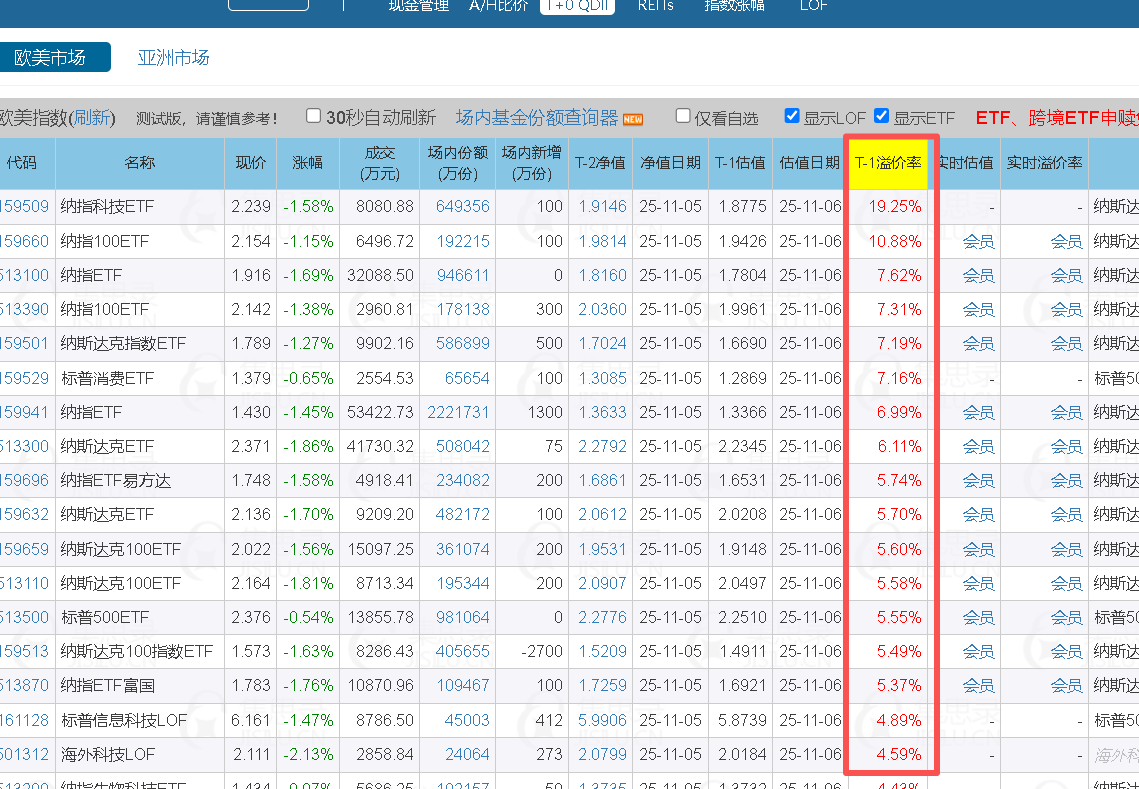Sort table by 涨幅 column header
1139x789 pixels.
point(307,162)
